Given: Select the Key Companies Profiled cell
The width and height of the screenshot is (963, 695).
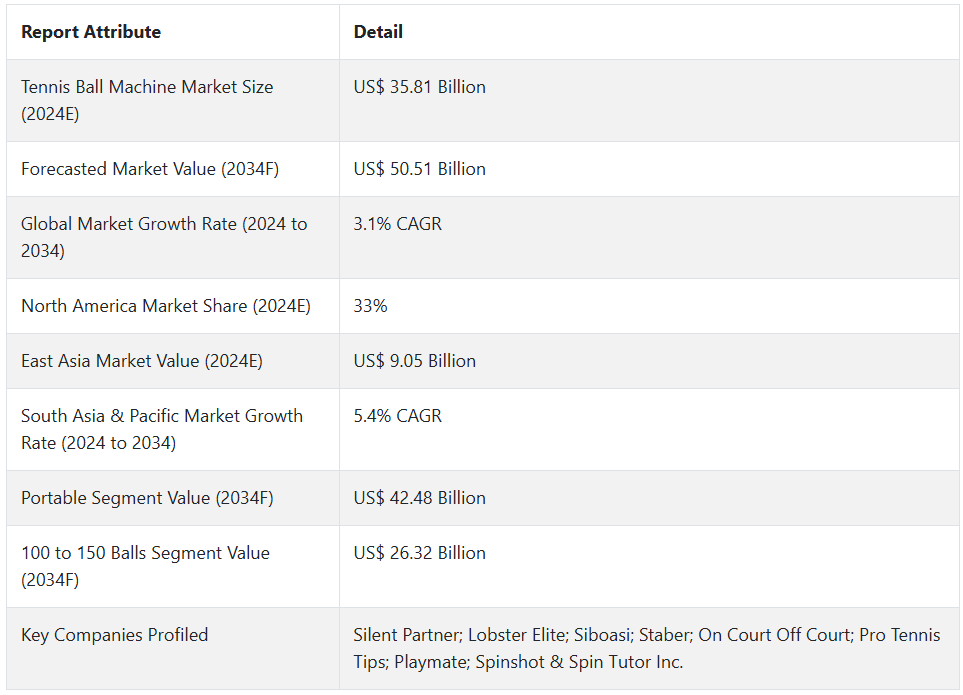Looking at the screenshot, I should [x=115, y=635].
